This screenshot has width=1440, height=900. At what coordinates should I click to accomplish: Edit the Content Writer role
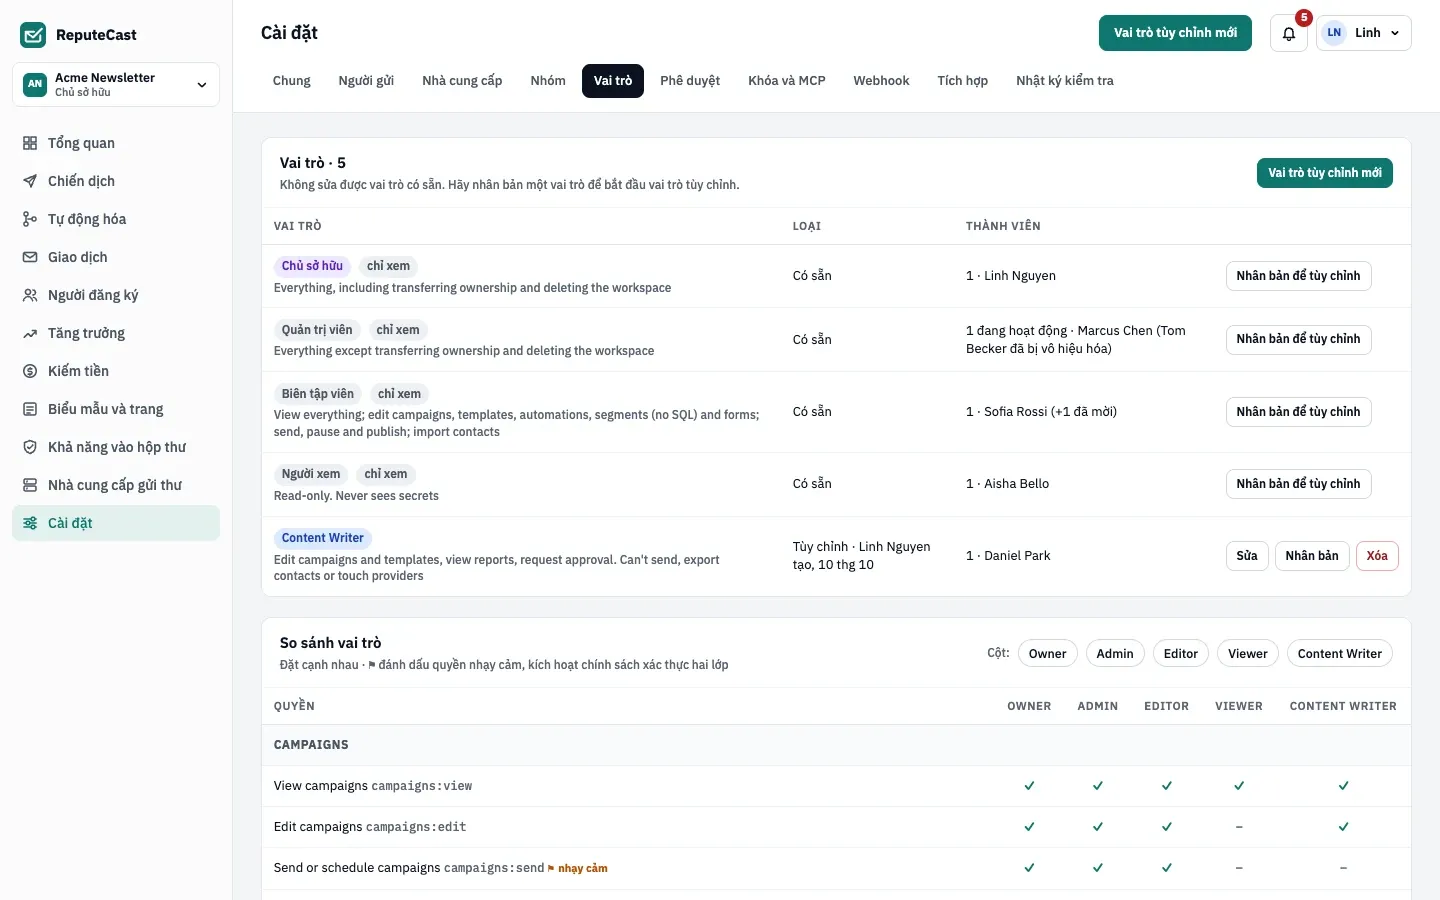1247,556
